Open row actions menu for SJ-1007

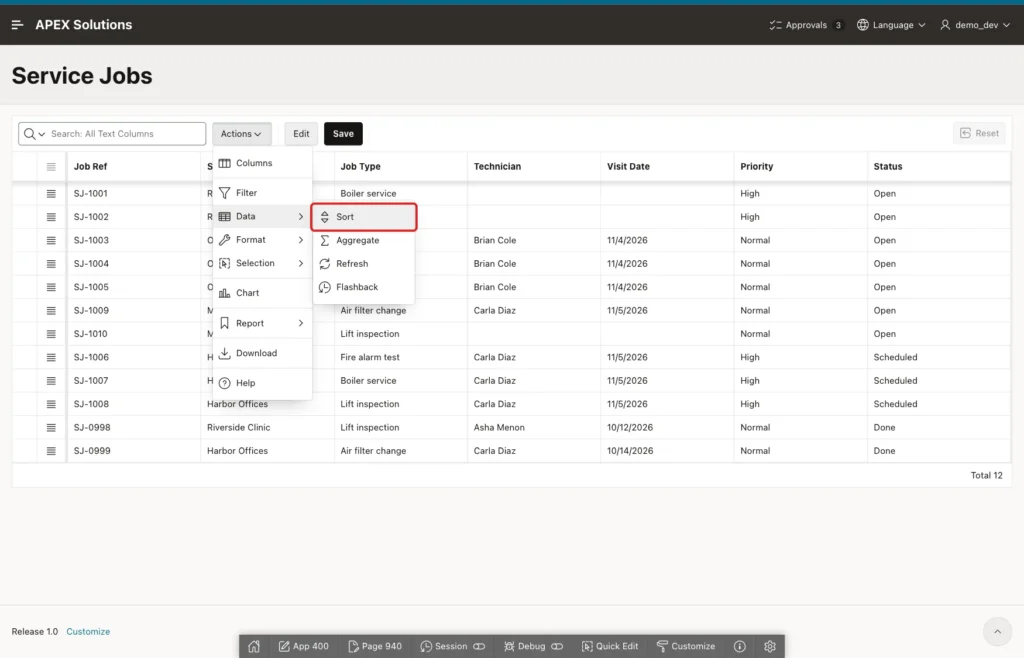coord(51,381)
